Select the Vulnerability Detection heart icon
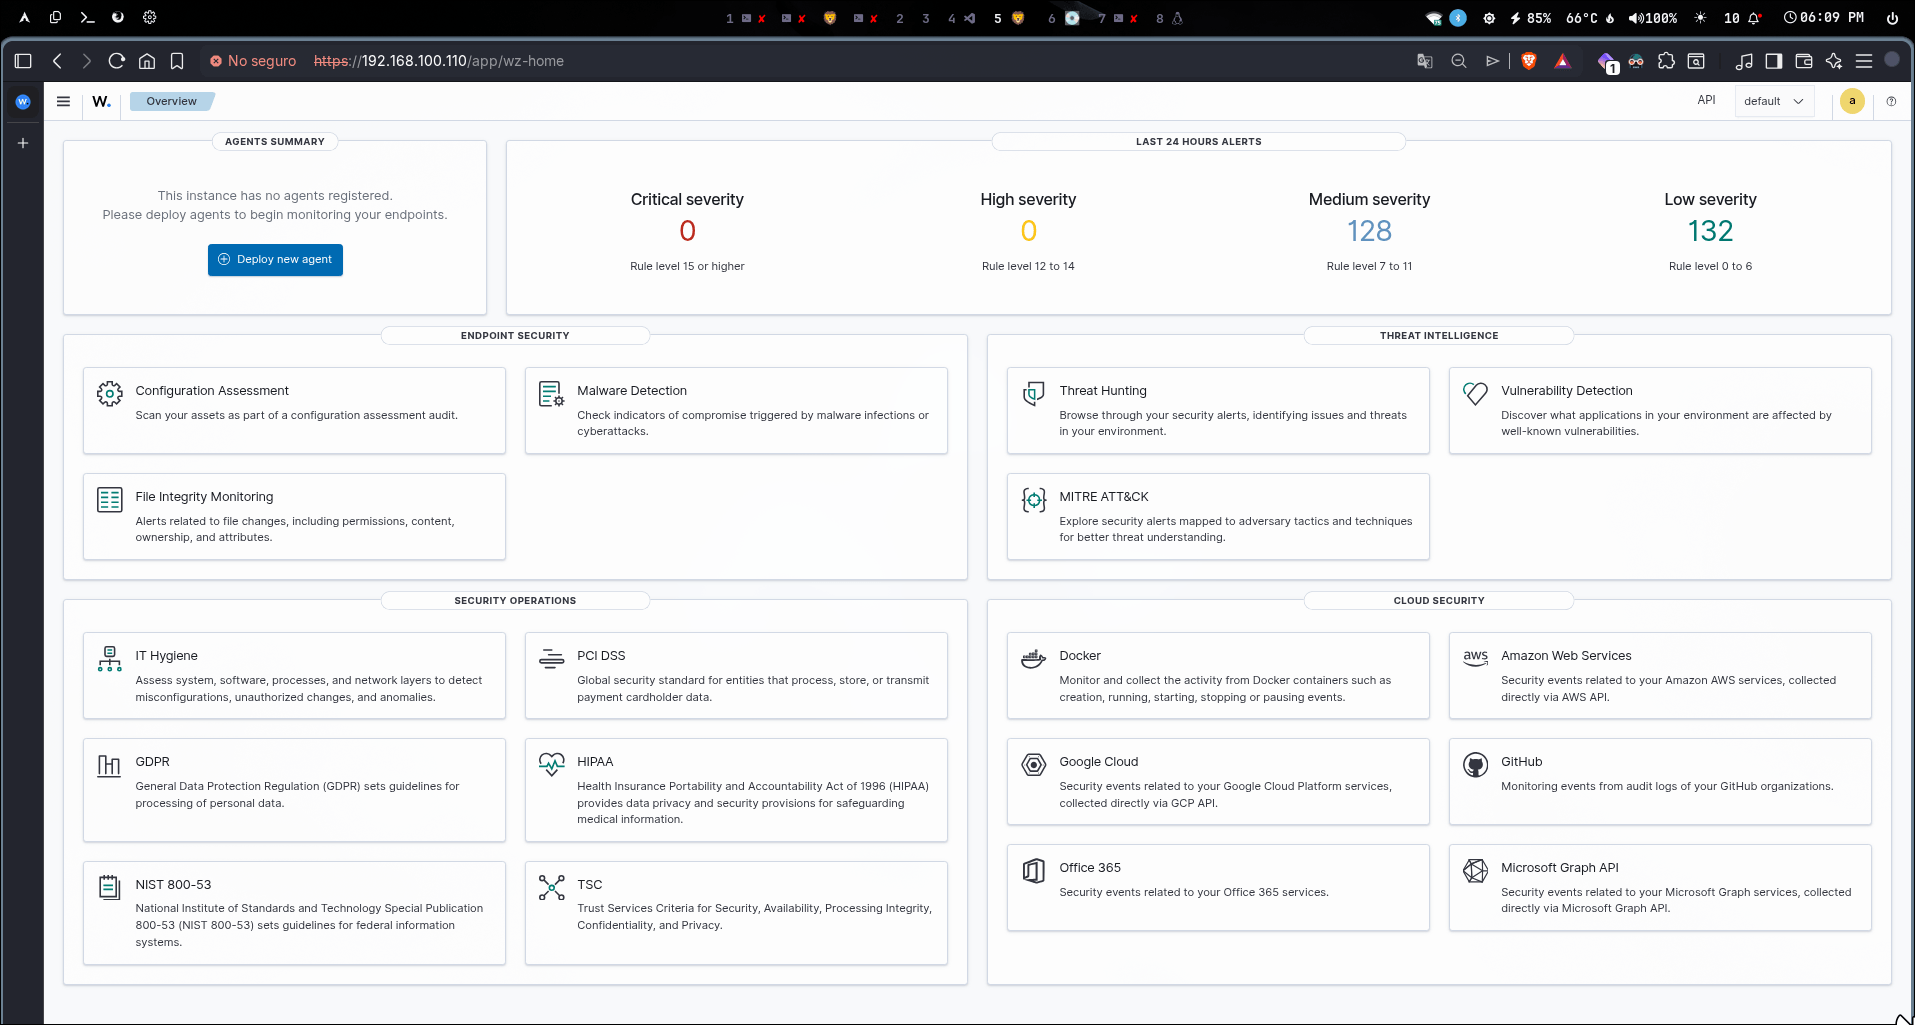1915x1025 pixels. 1475,394
